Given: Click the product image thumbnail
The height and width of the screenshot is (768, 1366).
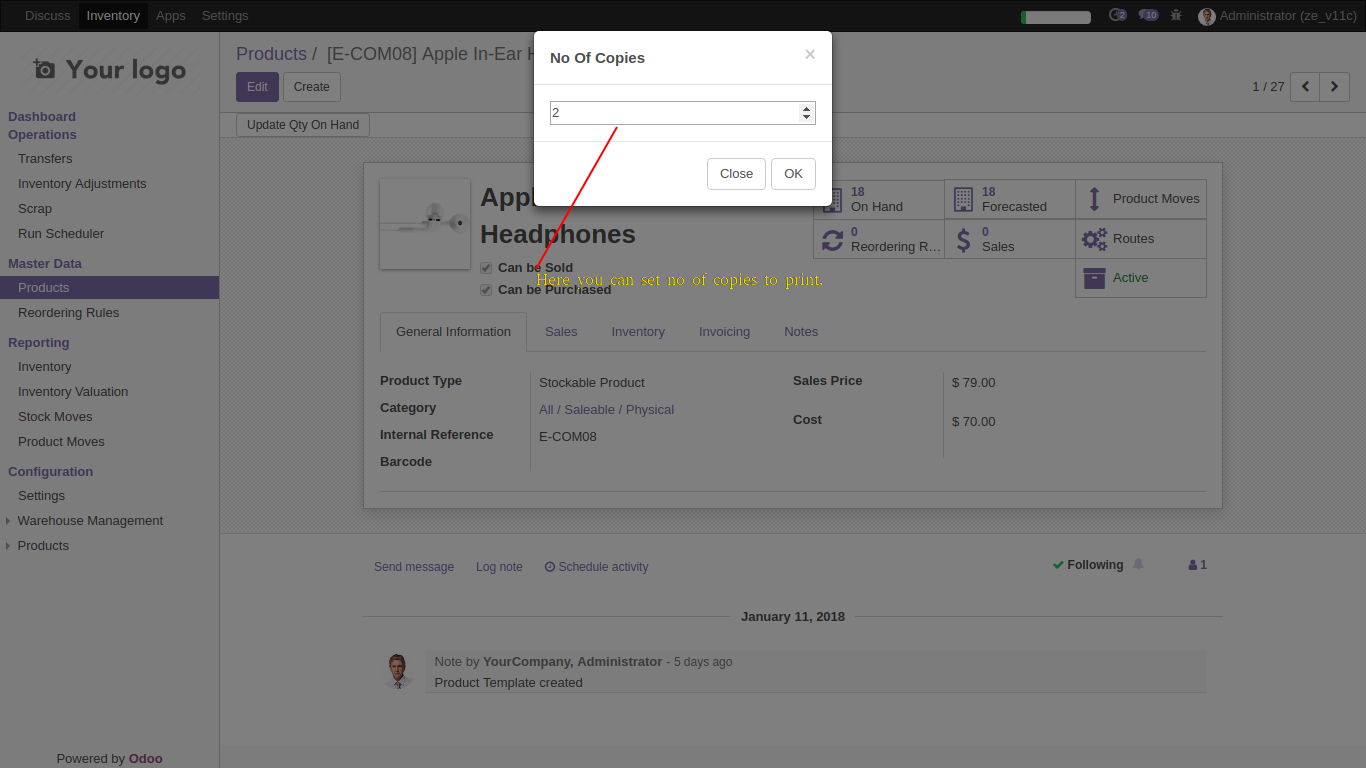Looking at the screenshot, I should tap(425, 224).
